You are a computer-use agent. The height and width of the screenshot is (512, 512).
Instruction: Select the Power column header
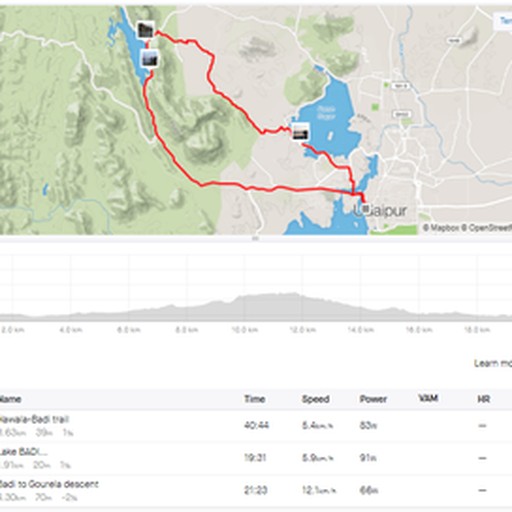click(x=373, y=399)
